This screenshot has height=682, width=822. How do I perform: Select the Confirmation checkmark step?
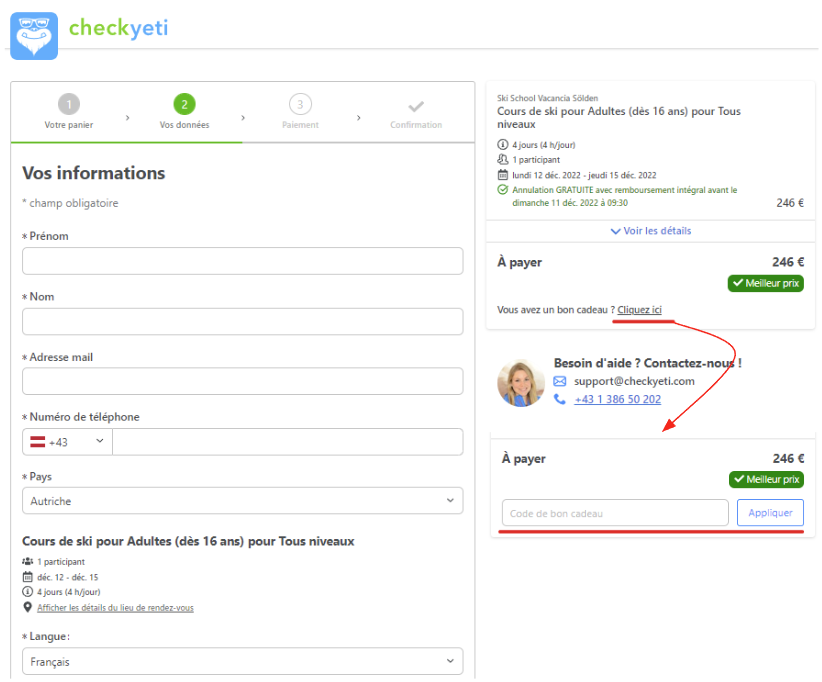[x=416, y=114]
